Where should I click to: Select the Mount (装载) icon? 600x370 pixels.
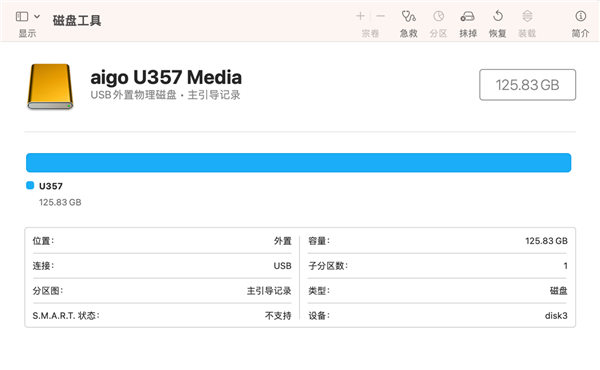[x=527, y=16]
